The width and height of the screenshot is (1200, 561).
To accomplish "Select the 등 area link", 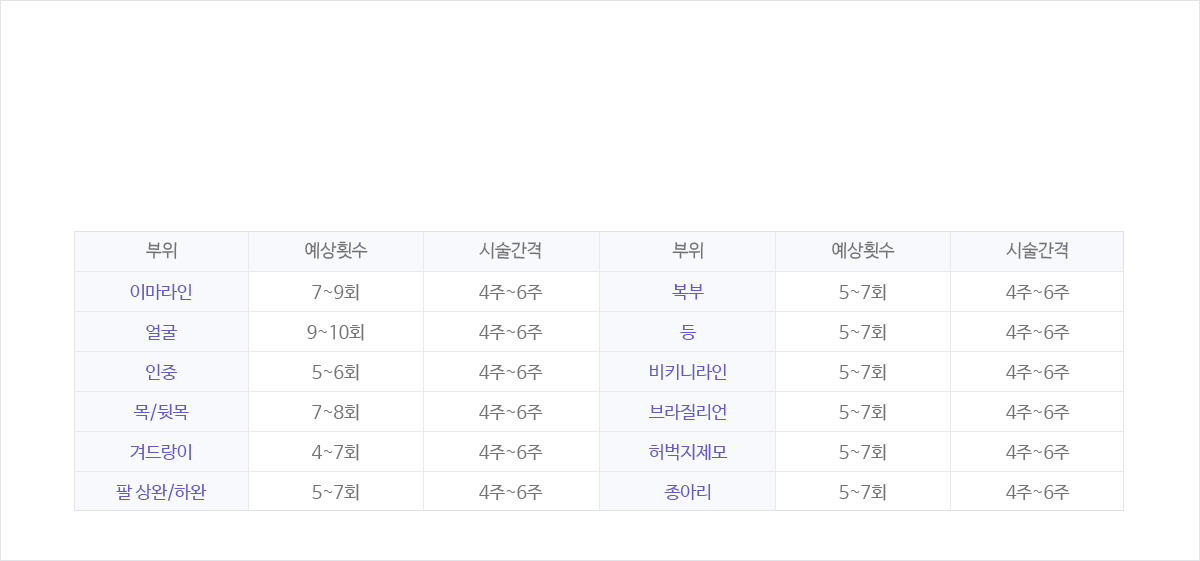I will 688,332.
